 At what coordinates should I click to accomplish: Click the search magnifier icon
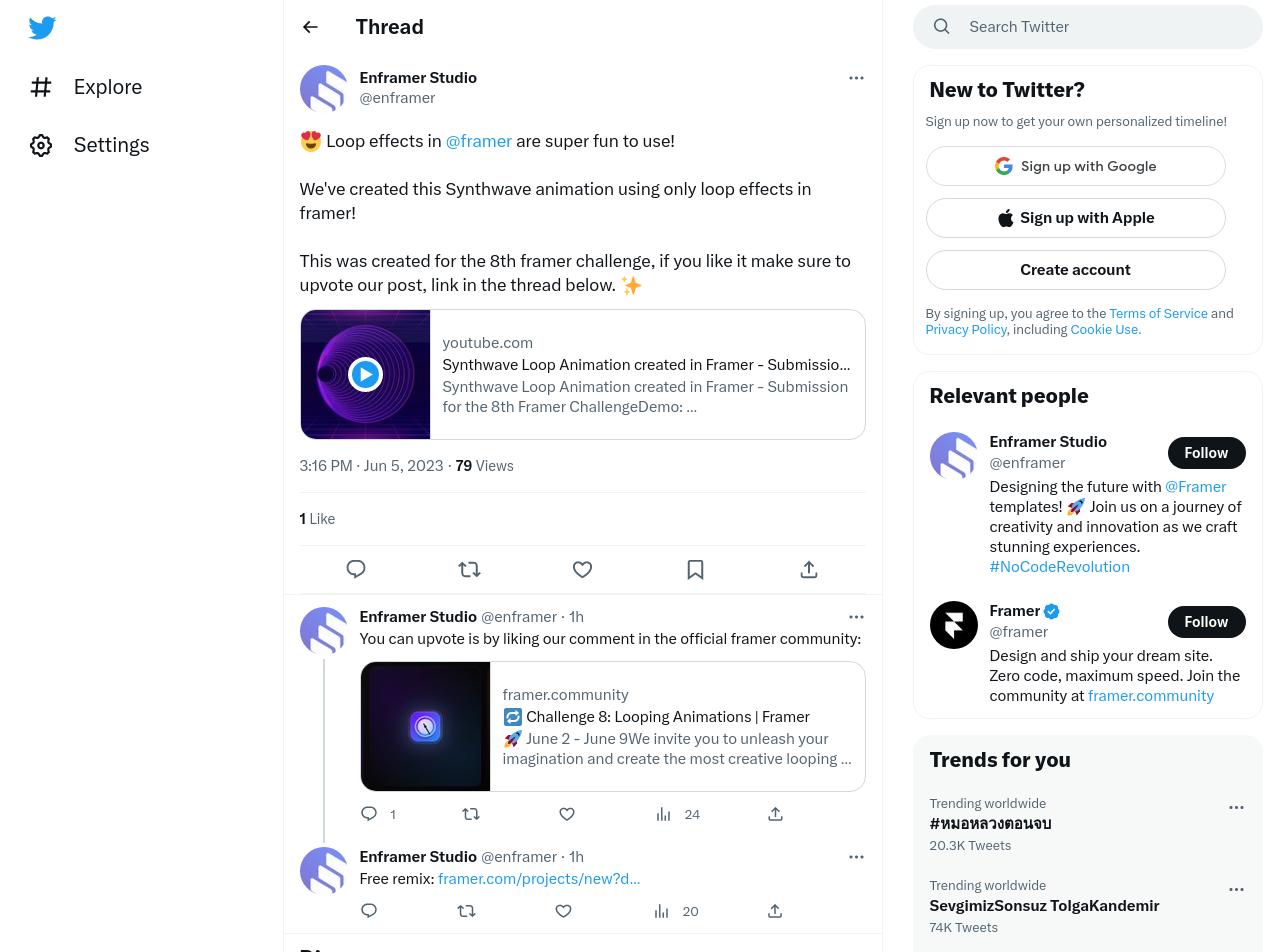pyautogui.click(x=941, y=26)
